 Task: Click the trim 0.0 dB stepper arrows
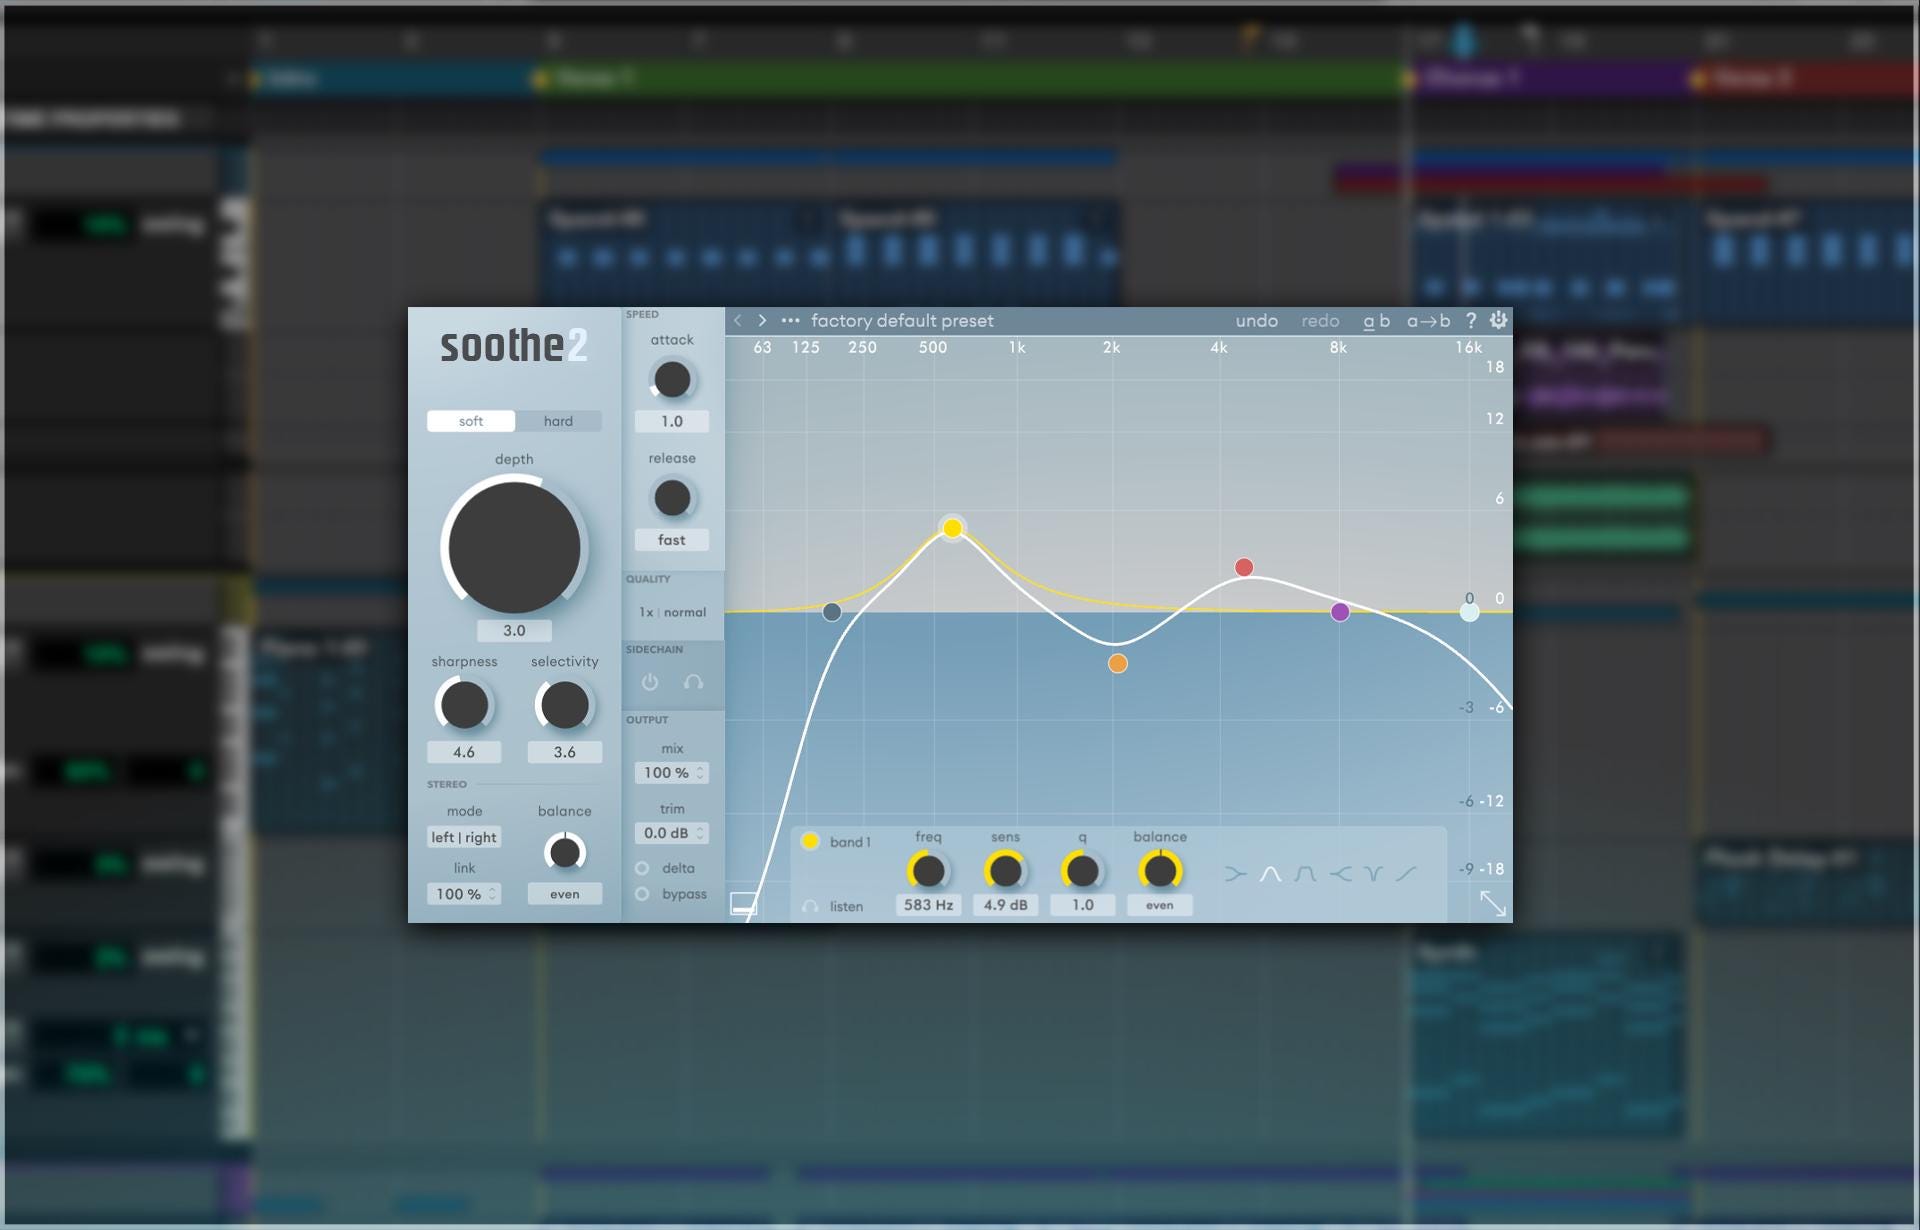(700, 833)
